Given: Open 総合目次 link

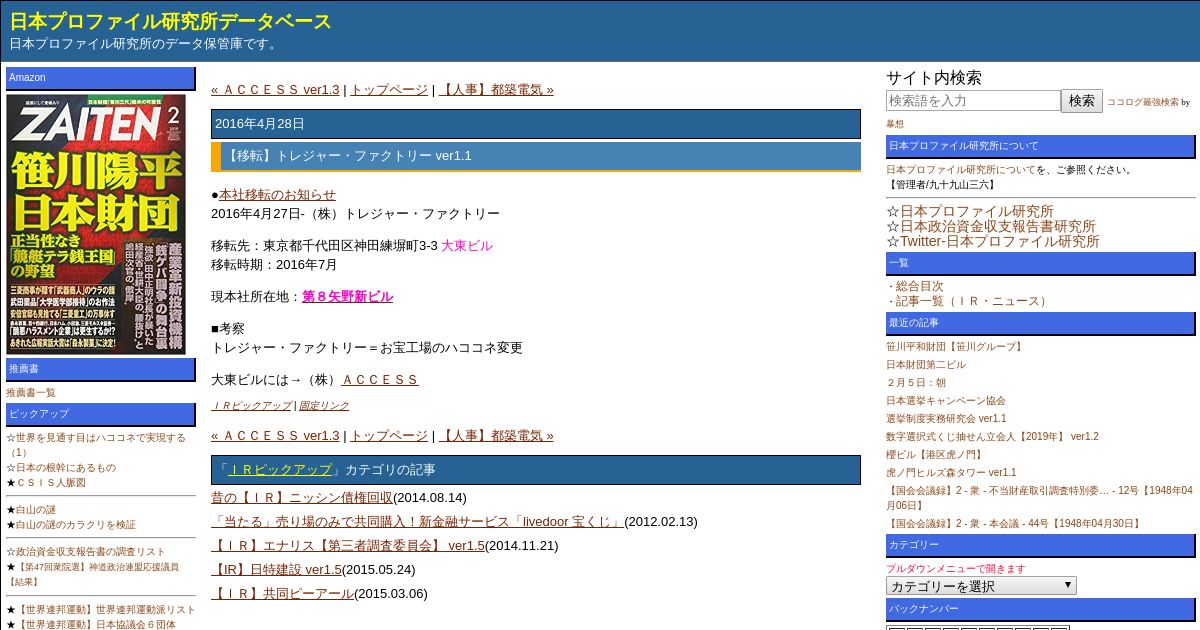Looking at the screenshot, I should pos(919,286).
